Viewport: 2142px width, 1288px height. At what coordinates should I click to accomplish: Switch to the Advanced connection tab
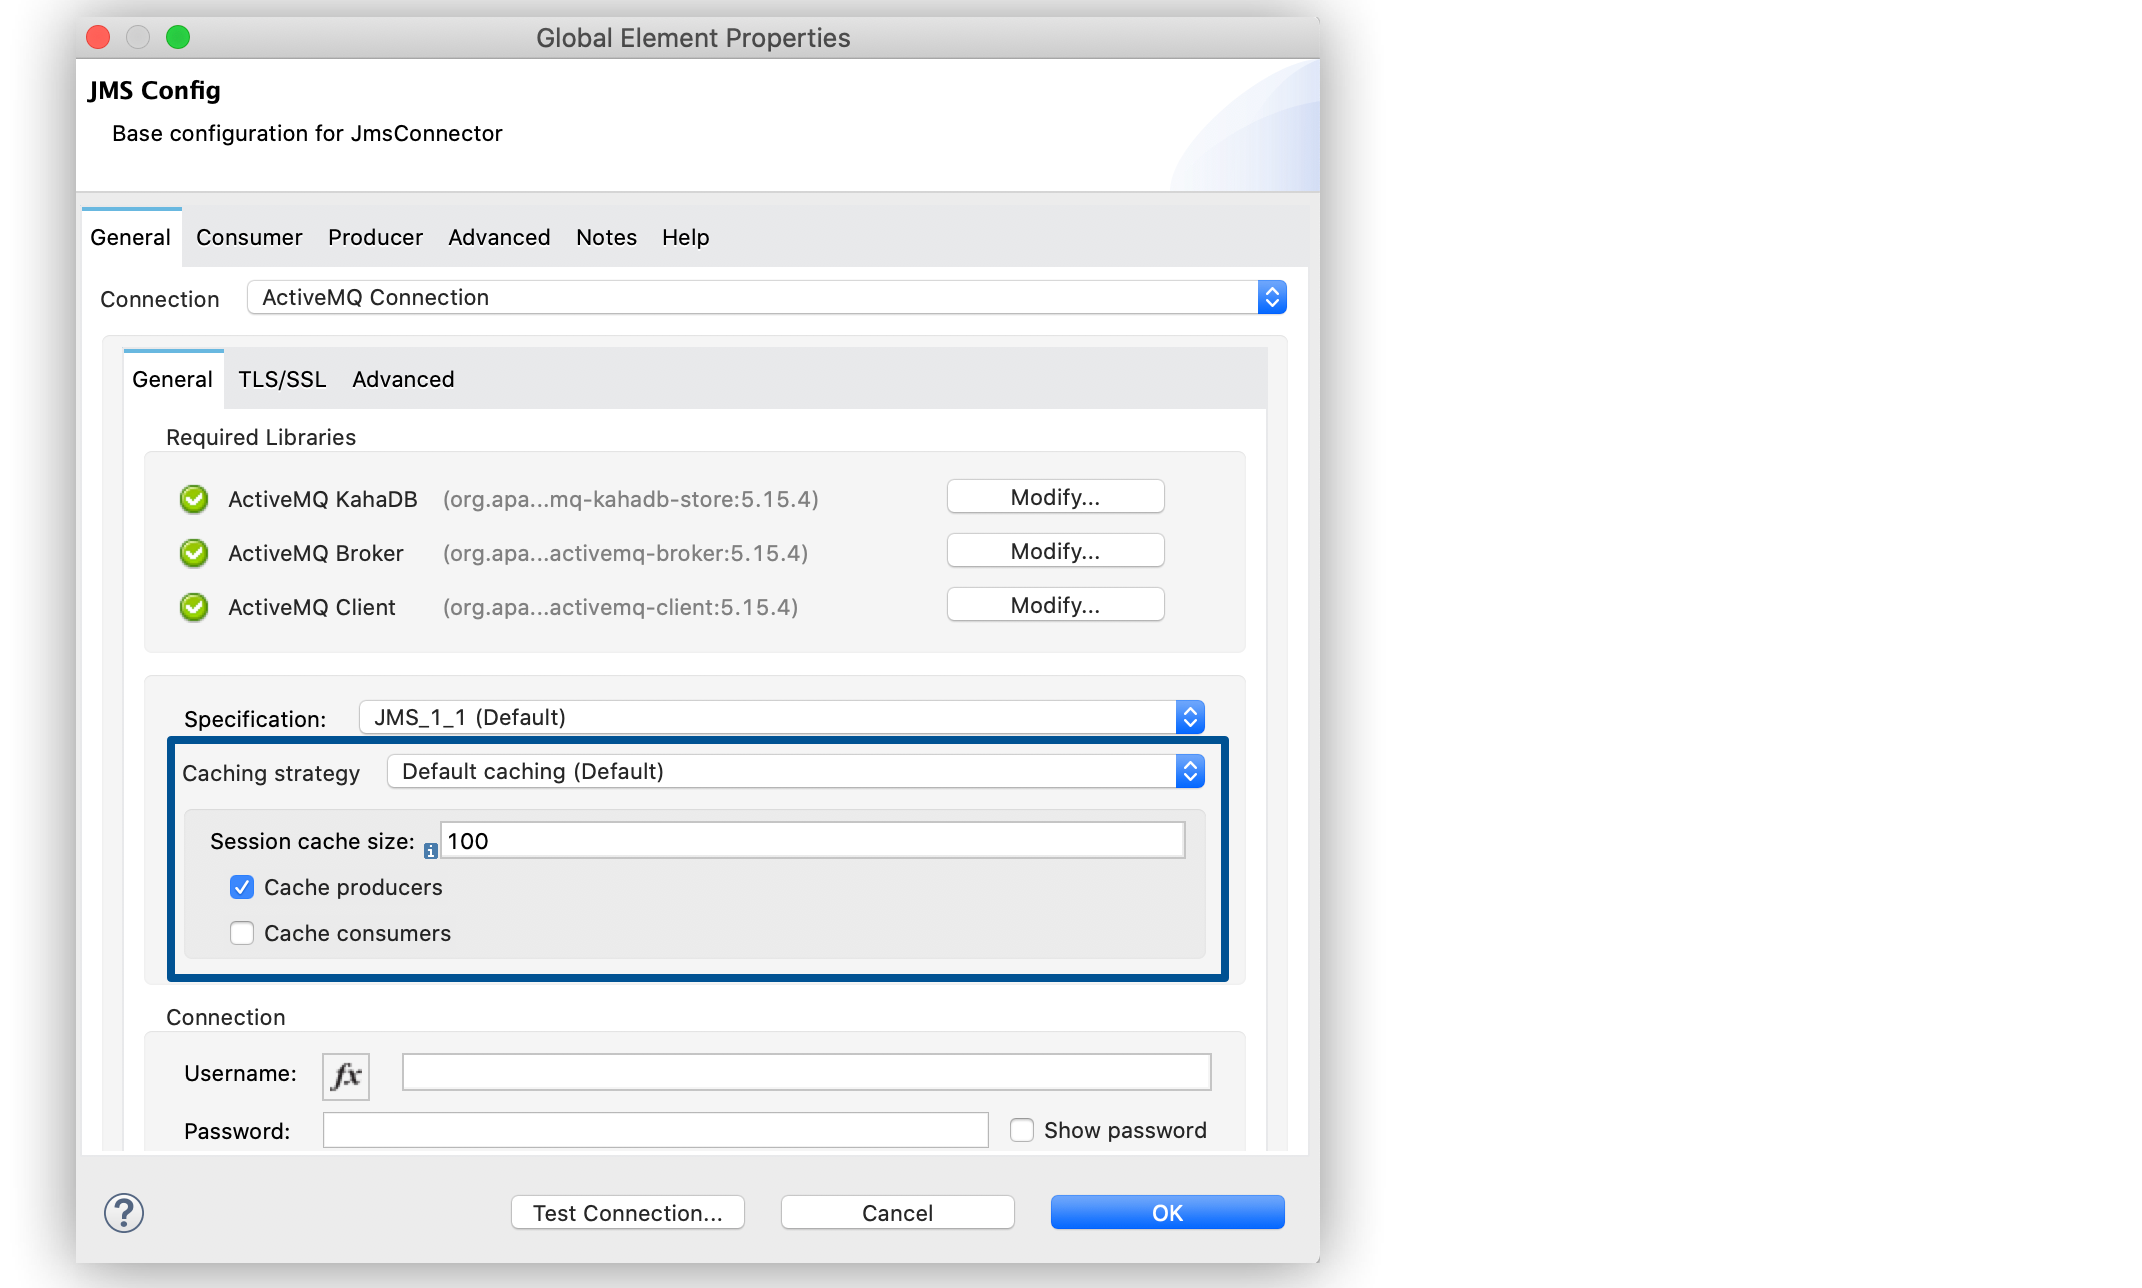click(401, 378)
